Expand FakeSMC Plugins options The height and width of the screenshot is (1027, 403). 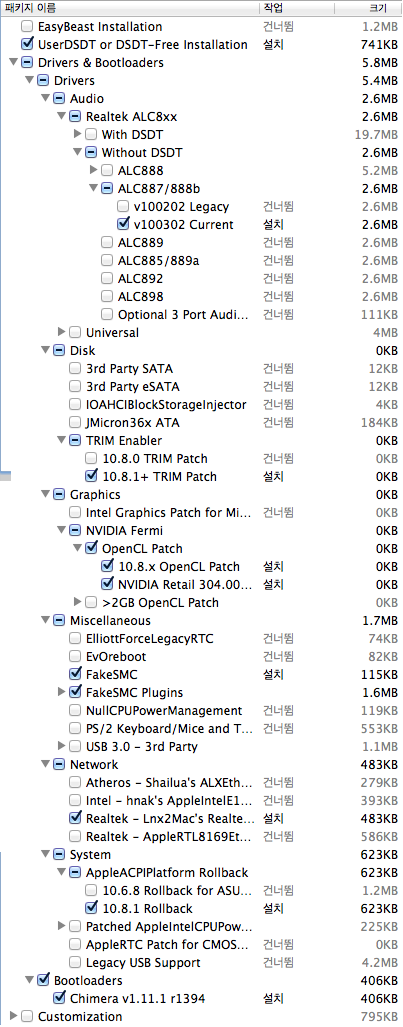pos(62,692)
